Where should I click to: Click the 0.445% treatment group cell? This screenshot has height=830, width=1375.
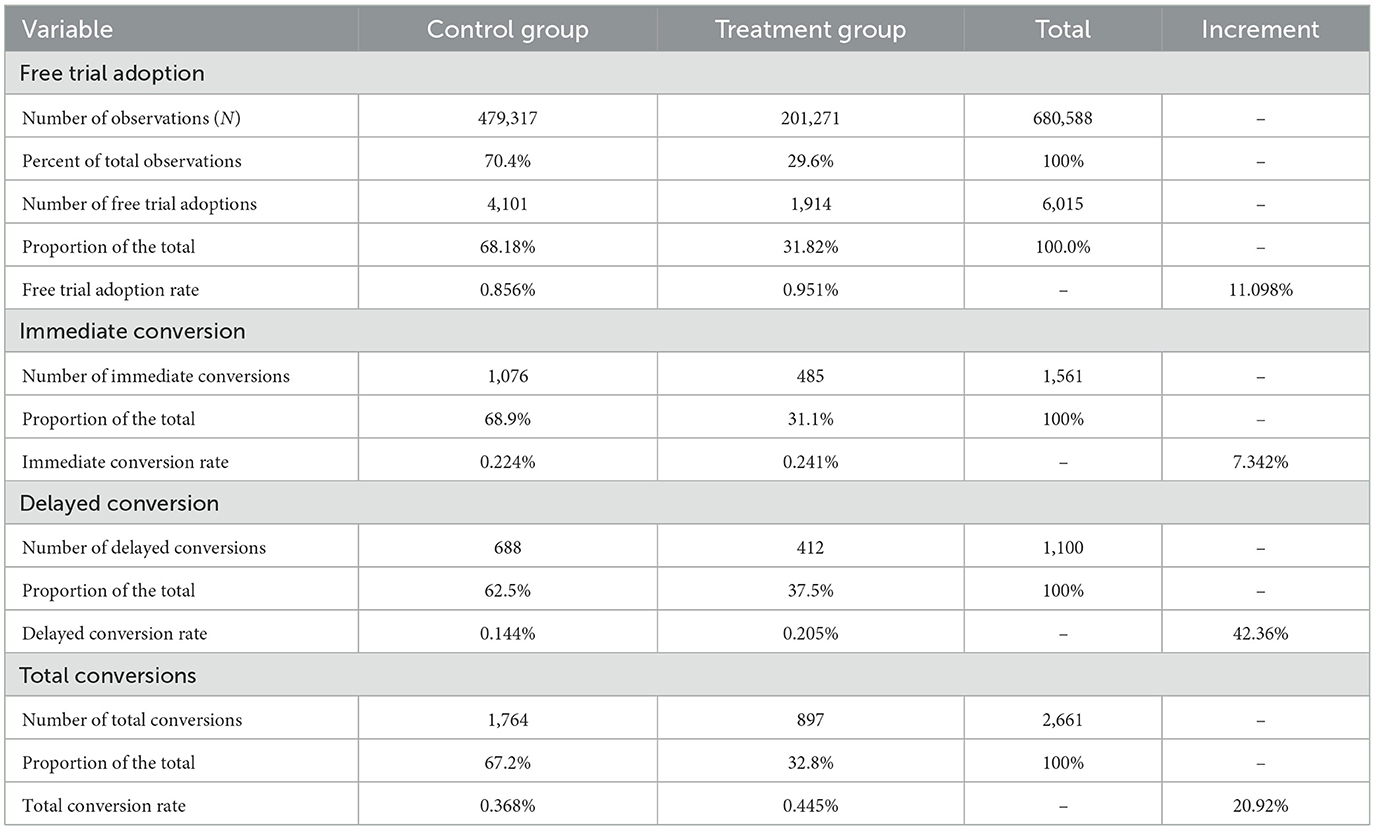click(810, 806)
